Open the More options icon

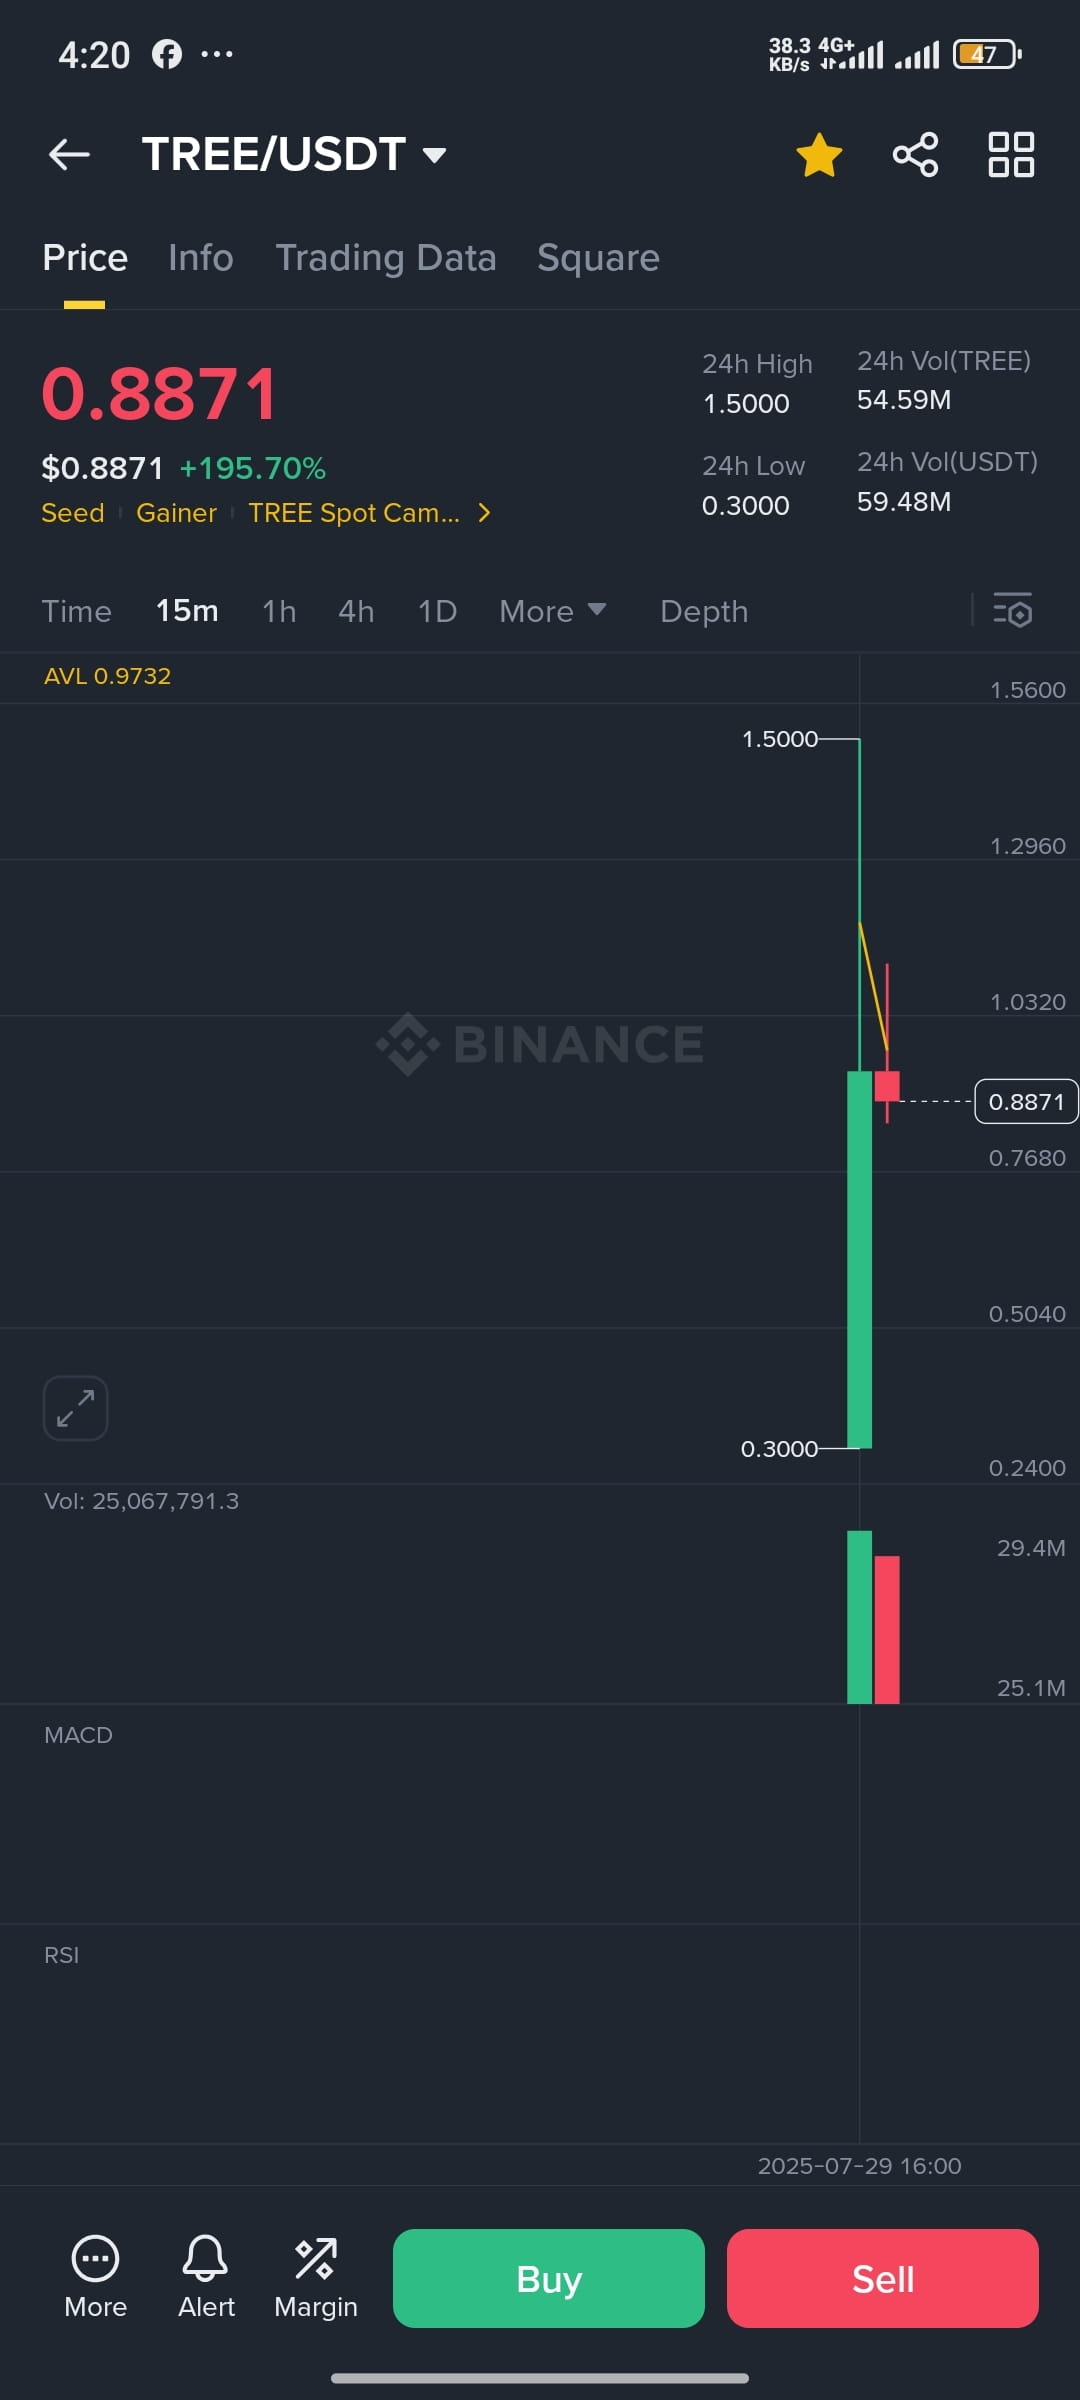pos(95,2276)
